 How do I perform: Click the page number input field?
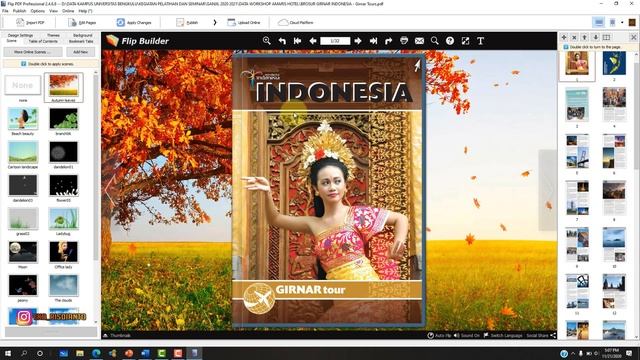click(x=335, y=41)
